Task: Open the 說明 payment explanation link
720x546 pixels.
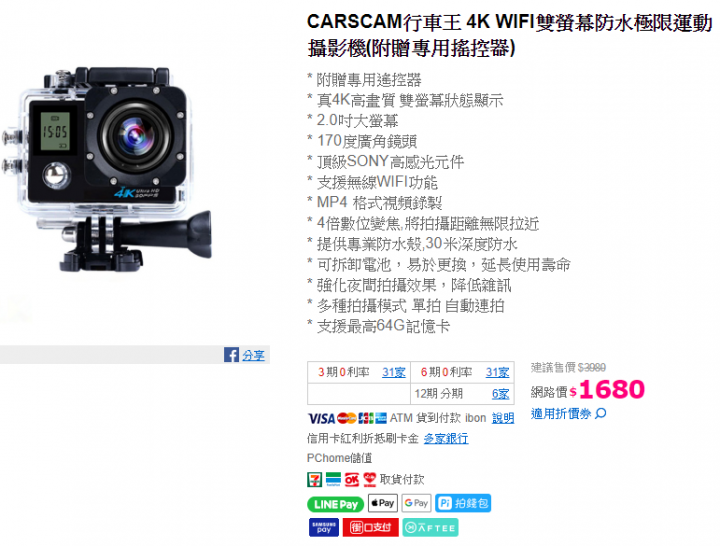Action: pyautogui.click(x=503, y=418)
